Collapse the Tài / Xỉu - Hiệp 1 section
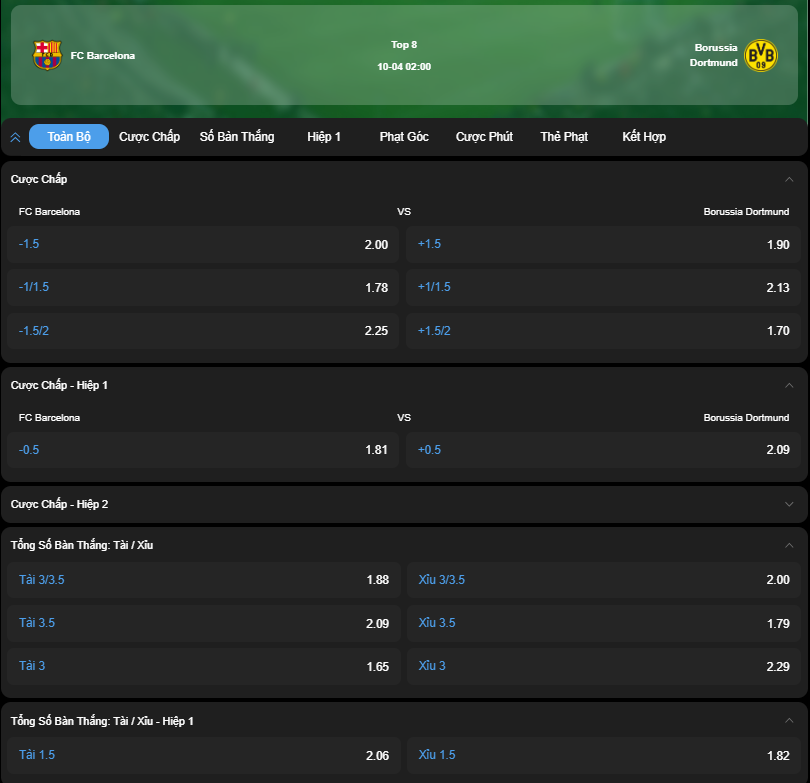This screenshot has height=783, width=810. coord(789,721)
